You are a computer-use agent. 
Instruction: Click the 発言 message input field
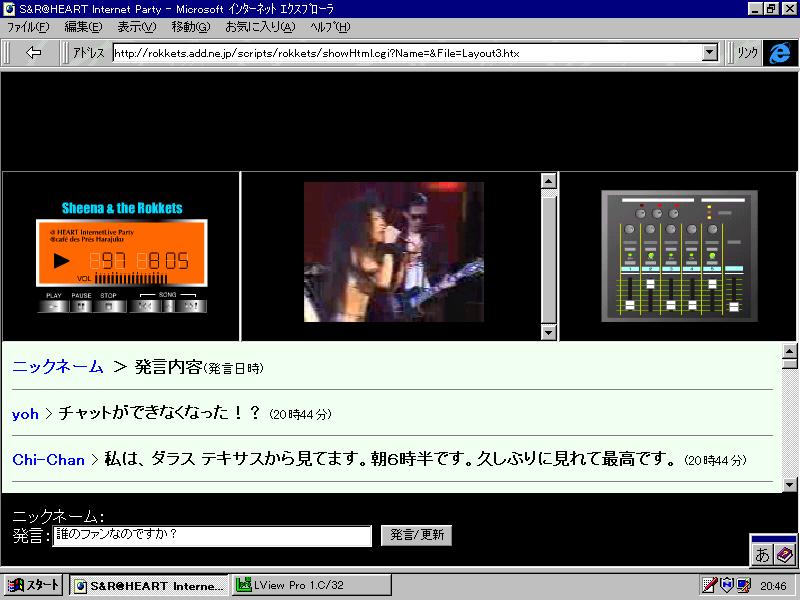click(x=212, y=536)
